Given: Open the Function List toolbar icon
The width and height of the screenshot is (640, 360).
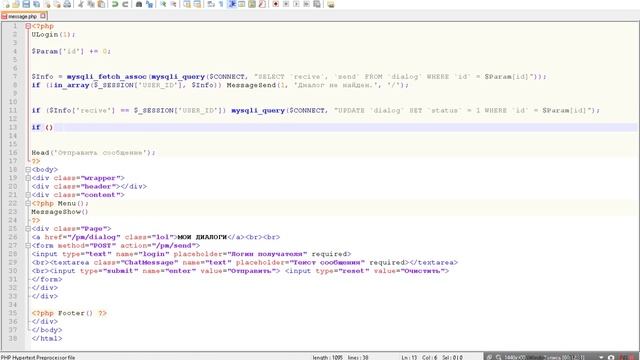Looking at the screenshot, I should pyautogui.click(x=262, y=4).
